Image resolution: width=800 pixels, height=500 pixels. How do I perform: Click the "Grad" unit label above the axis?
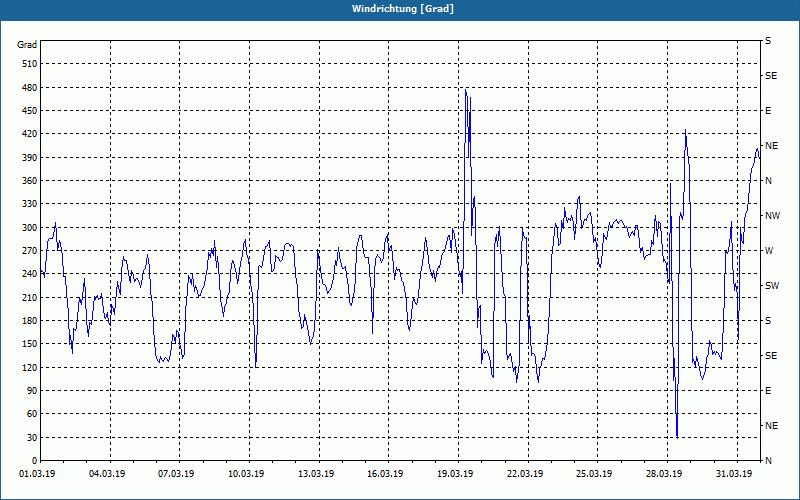(x=27, y=45)
